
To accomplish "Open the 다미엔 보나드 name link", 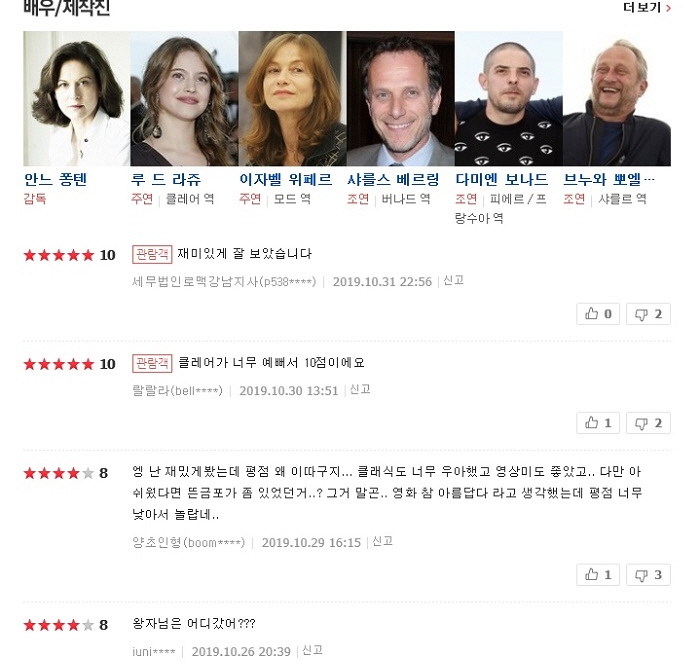I will pyautogui.click(x=501, y=179).
